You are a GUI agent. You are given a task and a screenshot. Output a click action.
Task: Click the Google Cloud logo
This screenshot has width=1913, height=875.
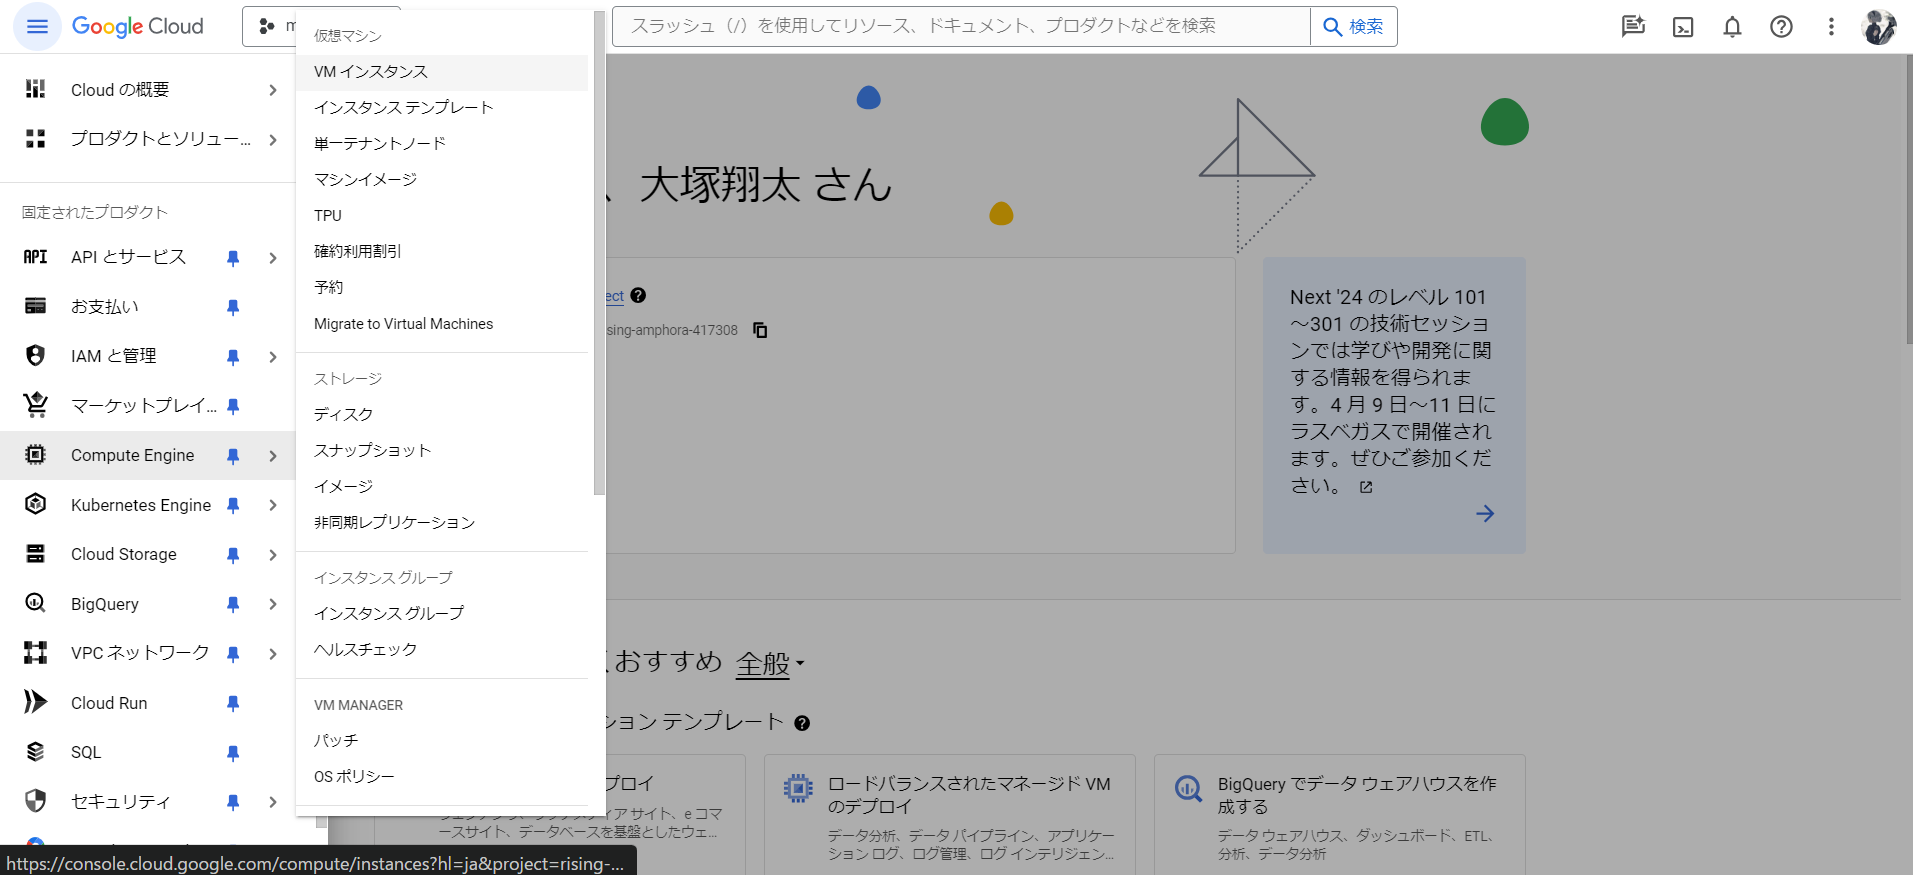tap(138, 27)
